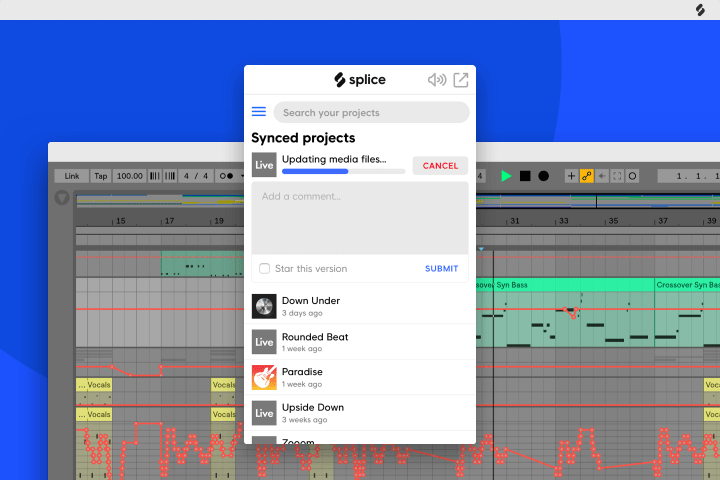Viewport: 720px width, 480px height.
Task: Search your projects field
Action: tap(371, 113)
